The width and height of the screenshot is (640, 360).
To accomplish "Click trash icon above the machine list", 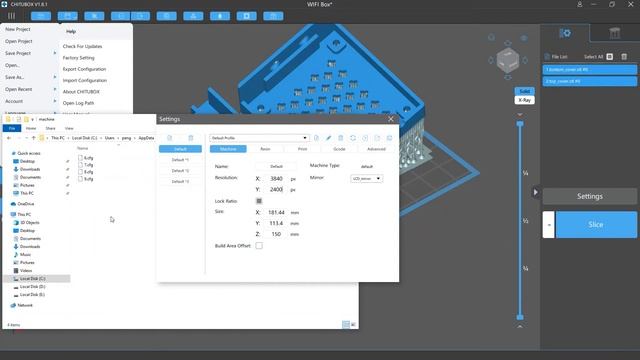I will tap(191, 138).
